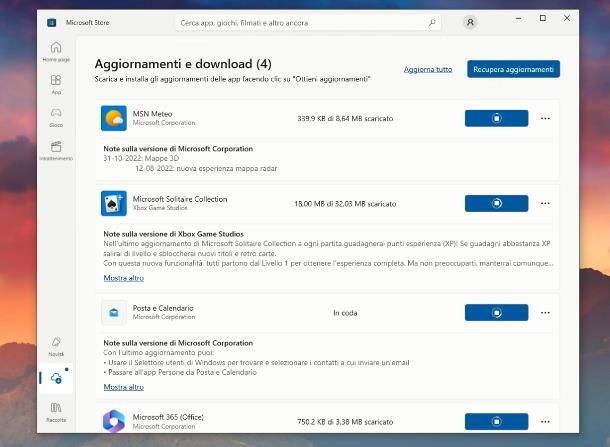Click the MSN Meteo app icon
The width and height of the screenshot is (610, 447).
pos(114,118)
